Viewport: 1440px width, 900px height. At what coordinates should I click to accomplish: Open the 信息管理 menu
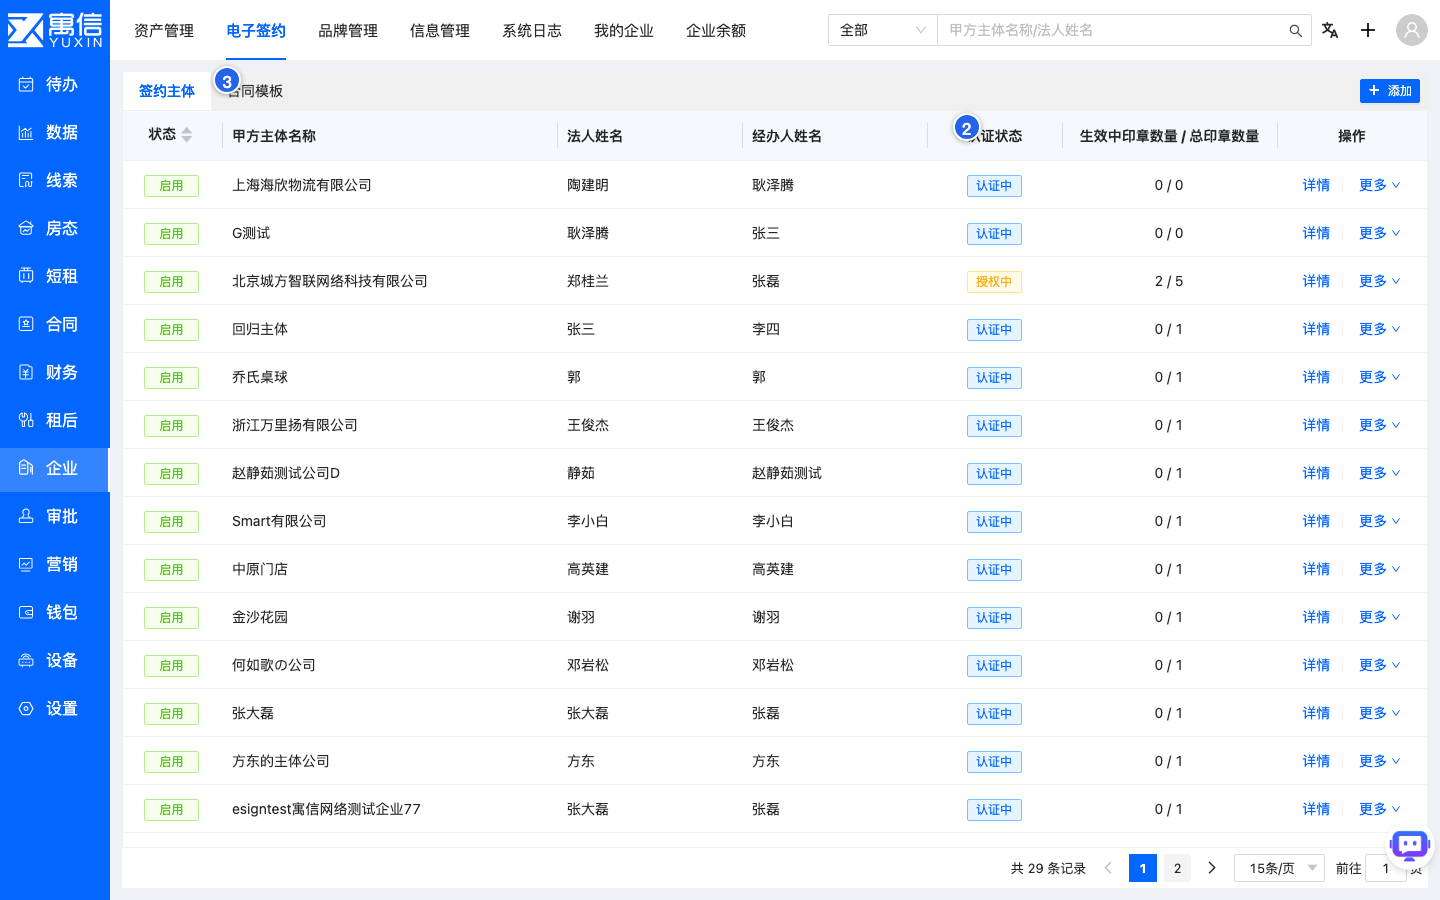pyautogui.click(x=440, y=31)
